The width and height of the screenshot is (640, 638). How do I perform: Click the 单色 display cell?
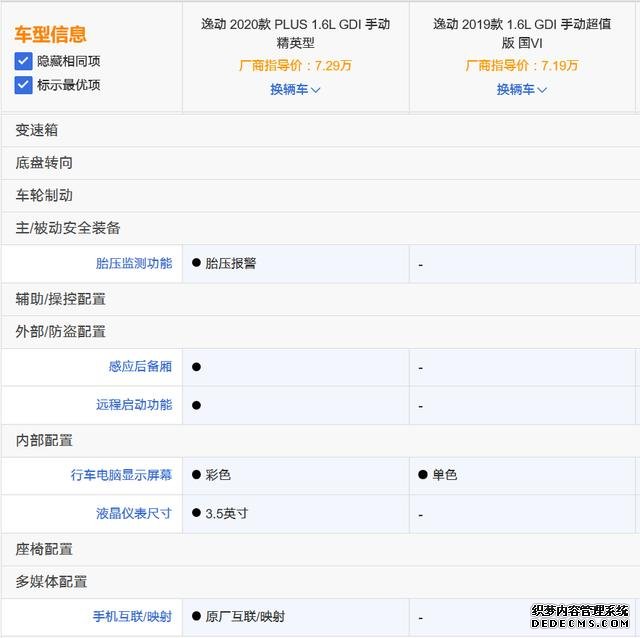(444, 475)
